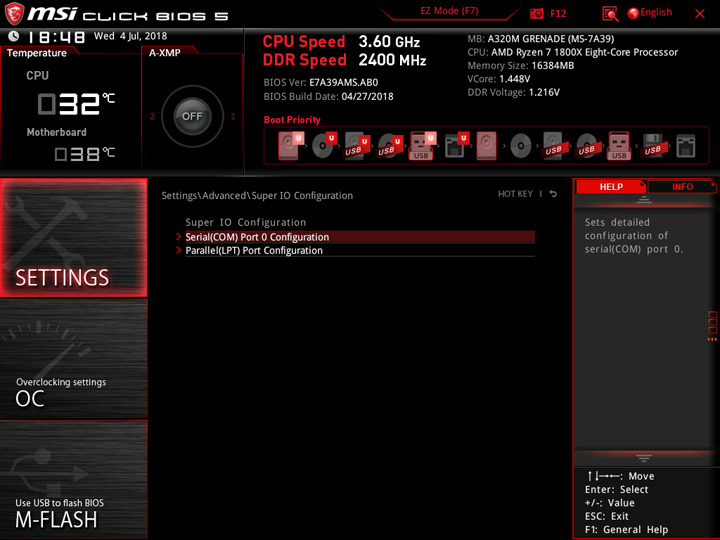
Task: Click the date Wed 4 Jul, 2018
Action: click(x=130, y=36)
